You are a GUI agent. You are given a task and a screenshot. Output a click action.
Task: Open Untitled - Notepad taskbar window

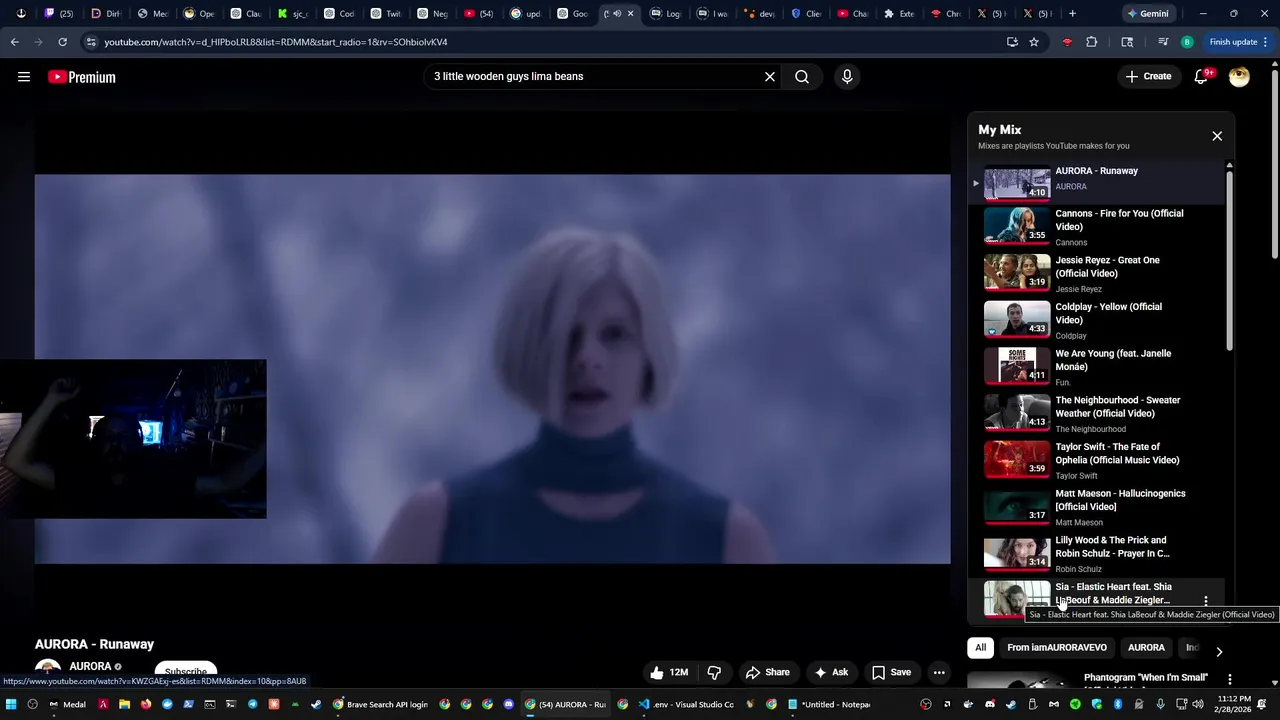tap(829, 704)
